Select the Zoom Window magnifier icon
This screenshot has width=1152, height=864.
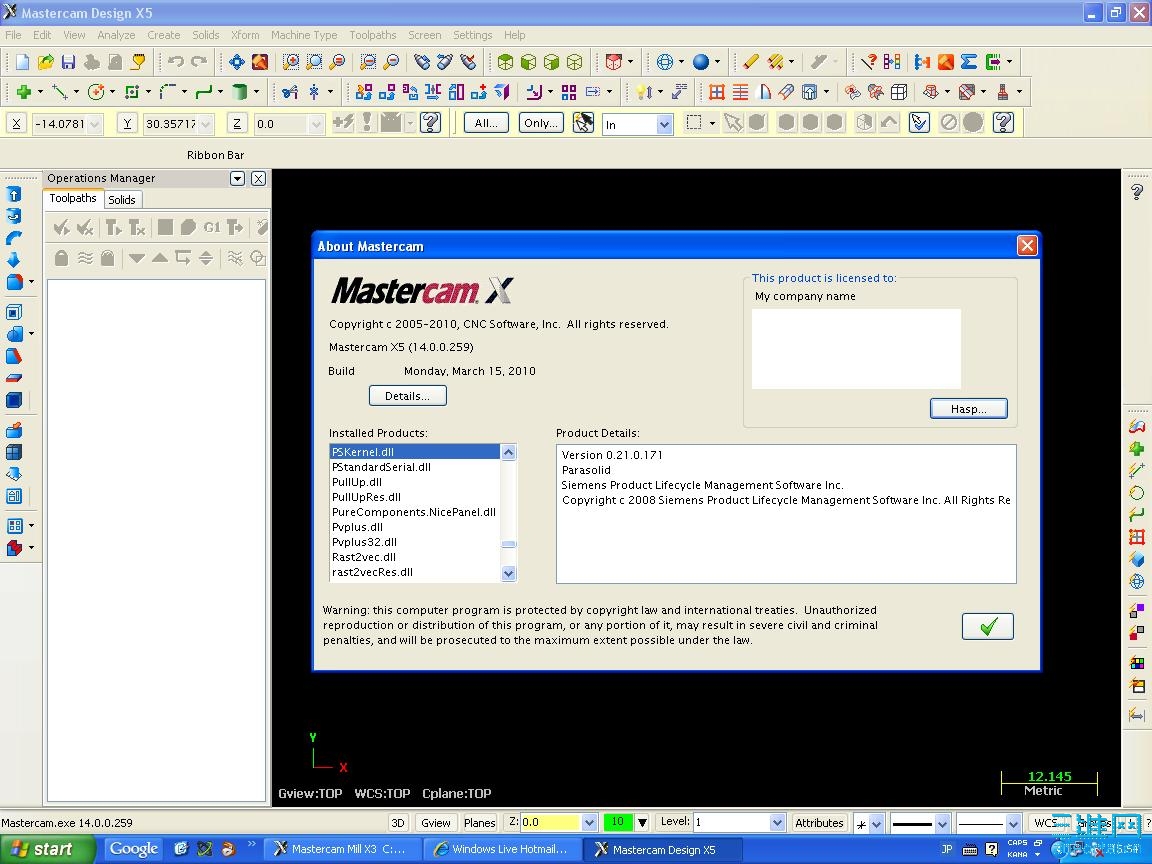[x=291, y=62]
